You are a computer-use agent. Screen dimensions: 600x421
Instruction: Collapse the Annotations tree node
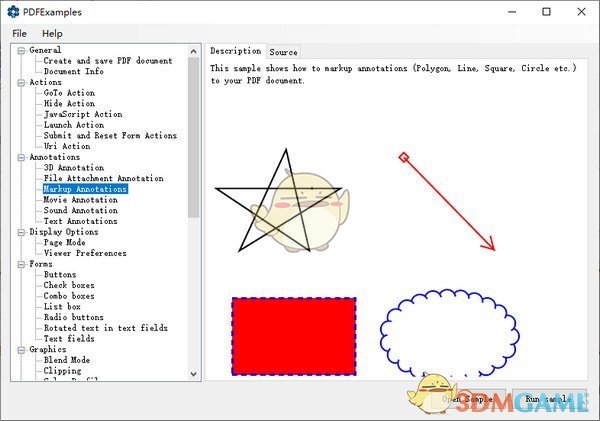click(21, 157)
